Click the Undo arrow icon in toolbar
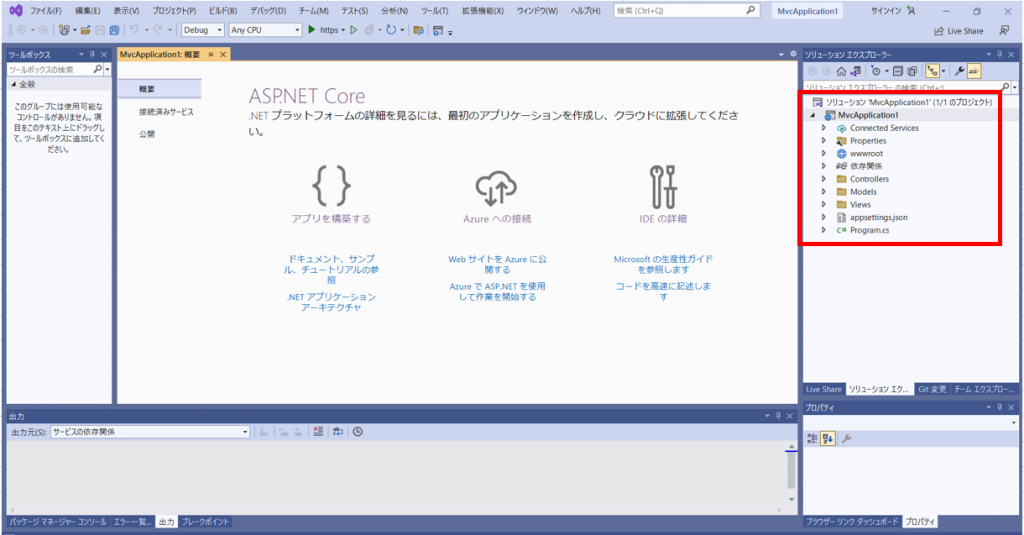 [x=134, y=30]
